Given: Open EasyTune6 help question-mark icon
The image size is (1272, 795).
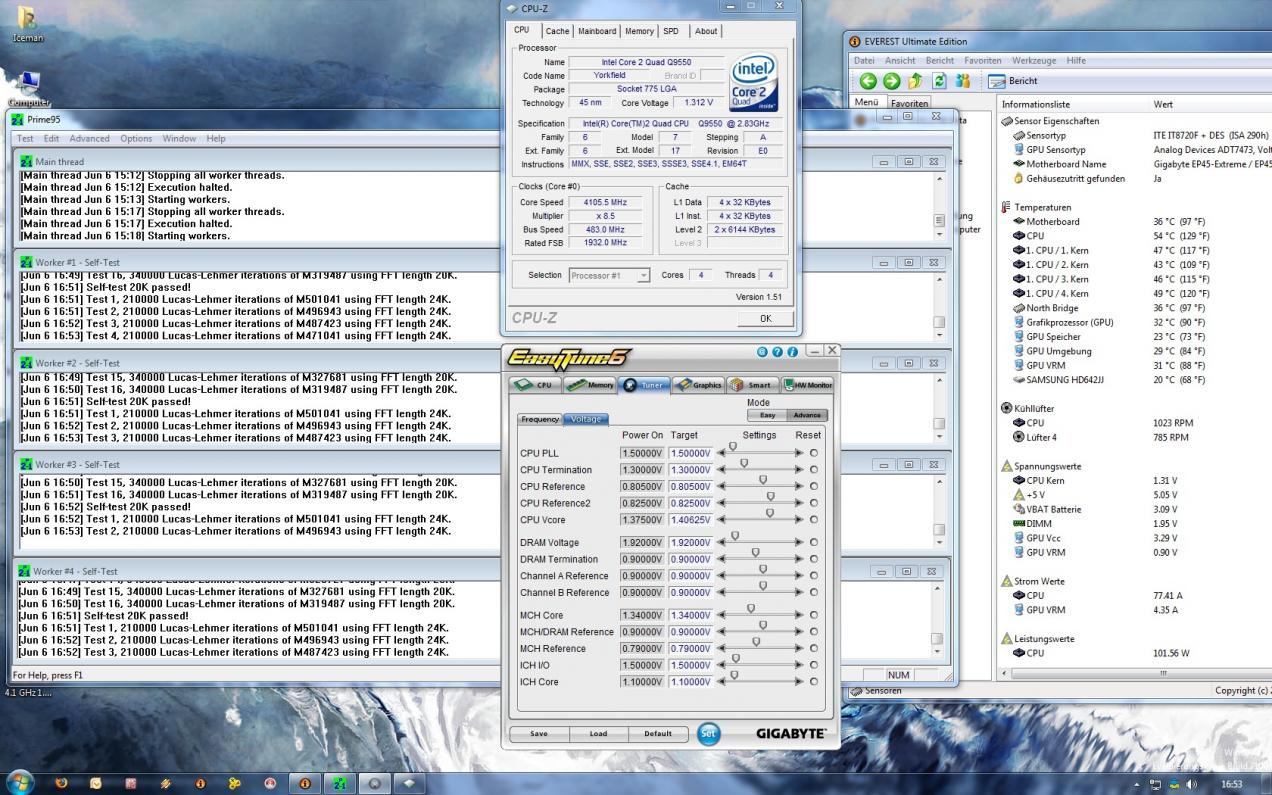Looking at the screenshot, I should (x=777, y=352).
